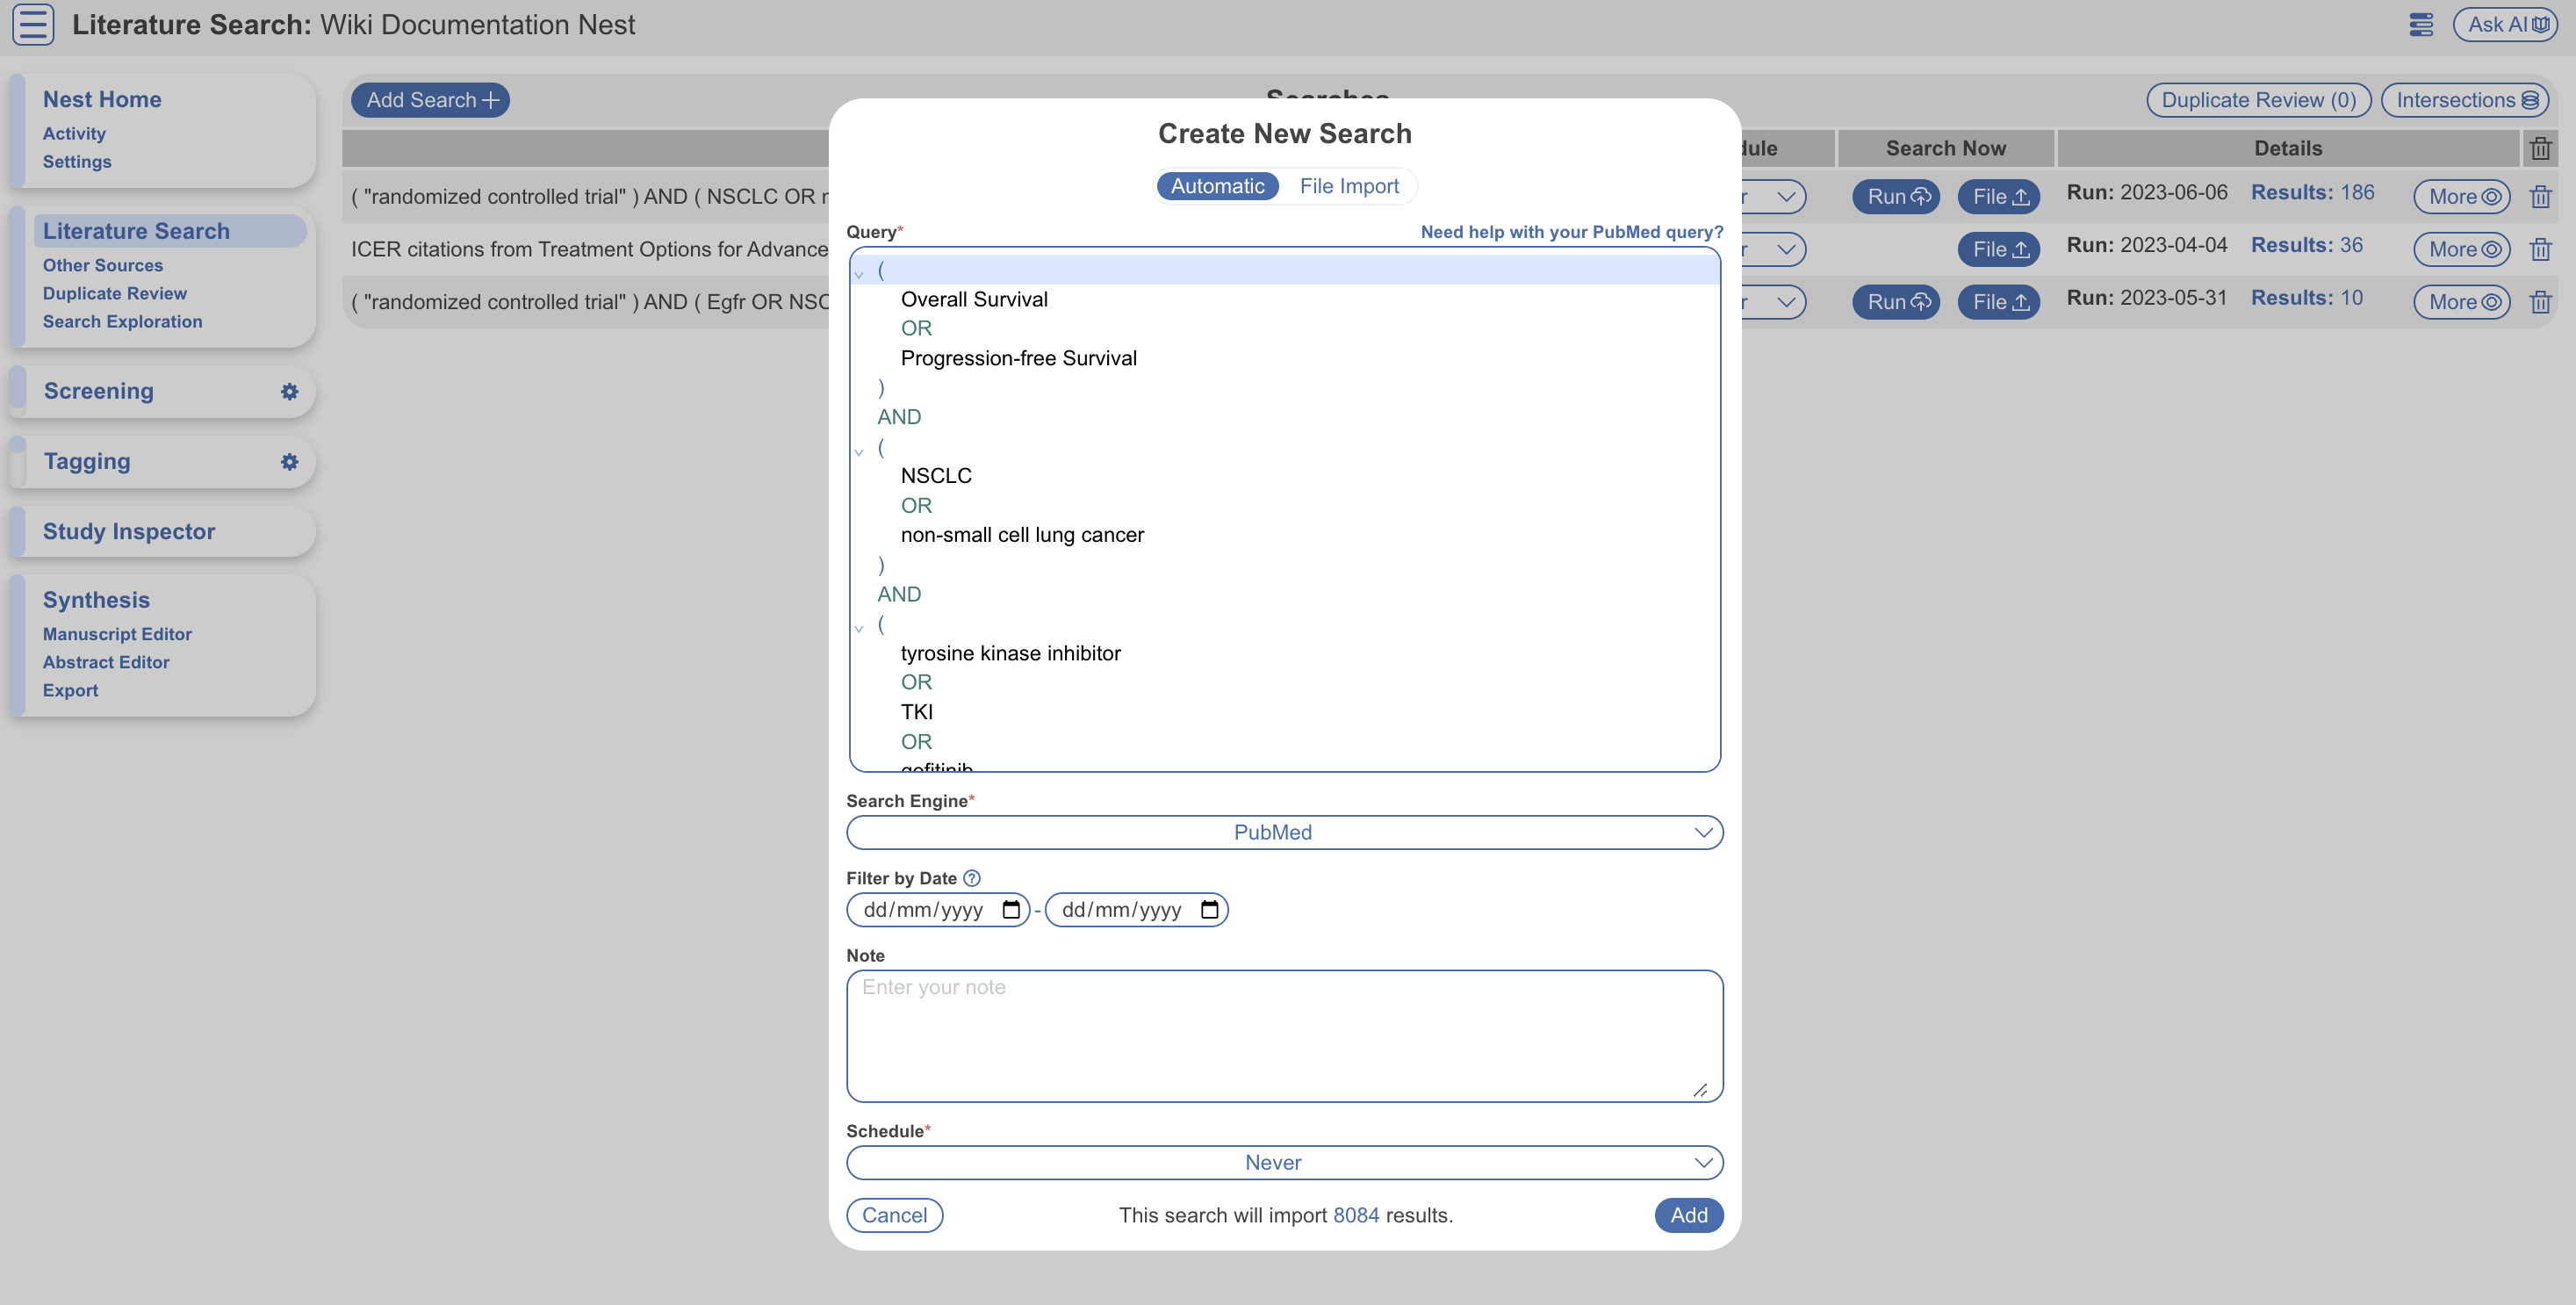Switch to File Import mode
Screen dimensions: 2576x1305
point(1349,186)
